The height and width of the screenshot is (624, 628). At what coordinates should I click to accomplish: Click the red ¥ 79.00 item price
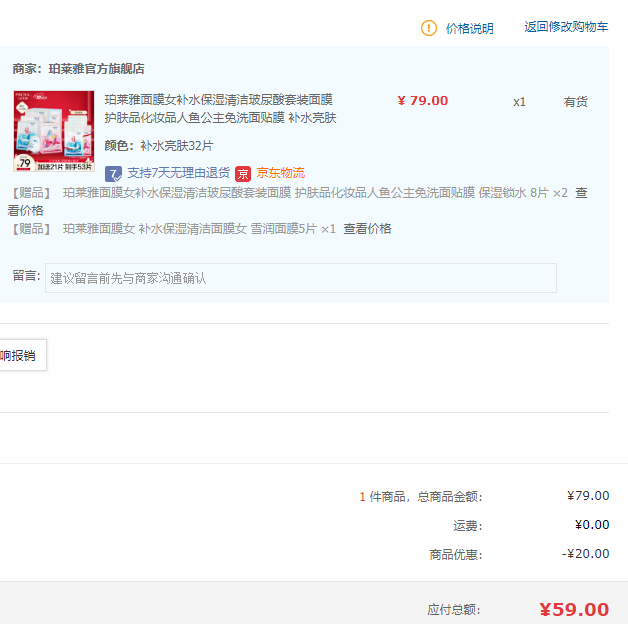[423, 101]
